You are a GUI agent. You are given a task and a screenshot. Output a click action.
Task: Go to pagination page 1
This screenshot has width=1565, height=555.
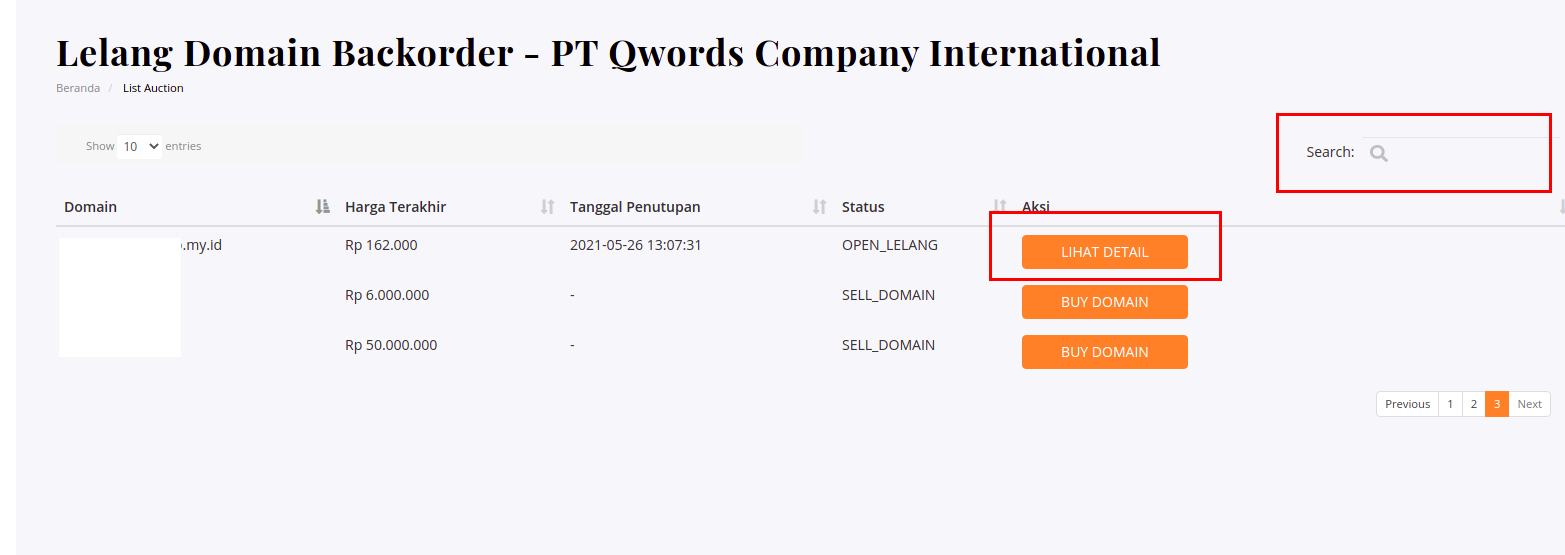1450,404
